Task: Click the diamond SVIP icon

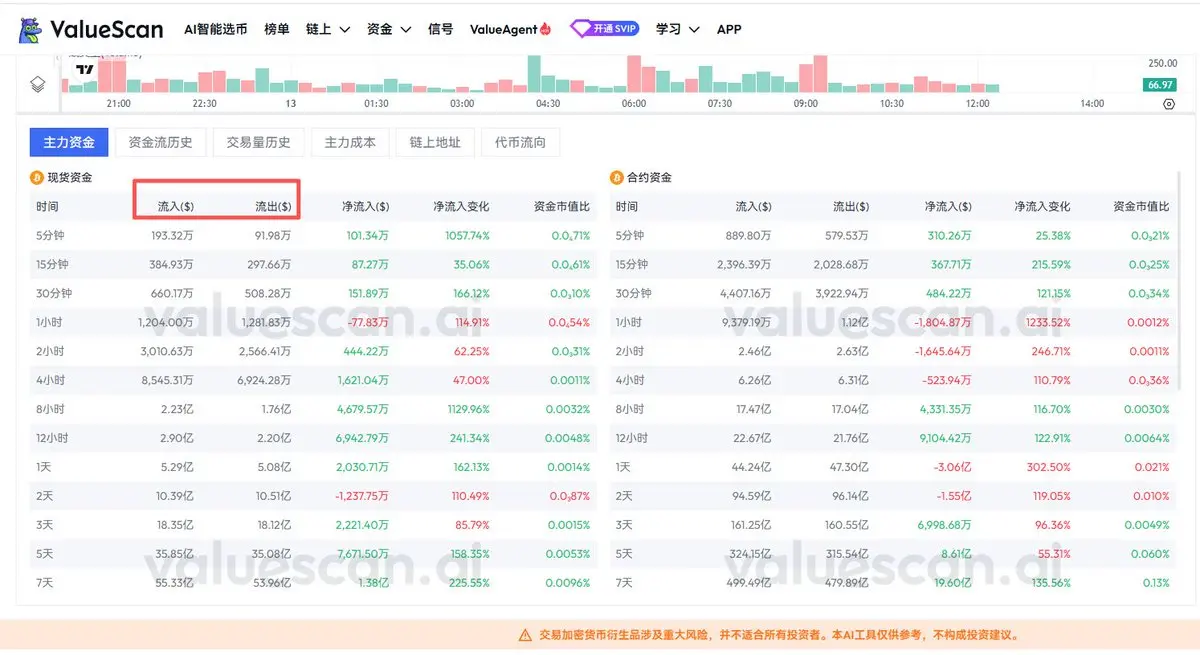Action: pyautogui.click(x=580, y=29)
